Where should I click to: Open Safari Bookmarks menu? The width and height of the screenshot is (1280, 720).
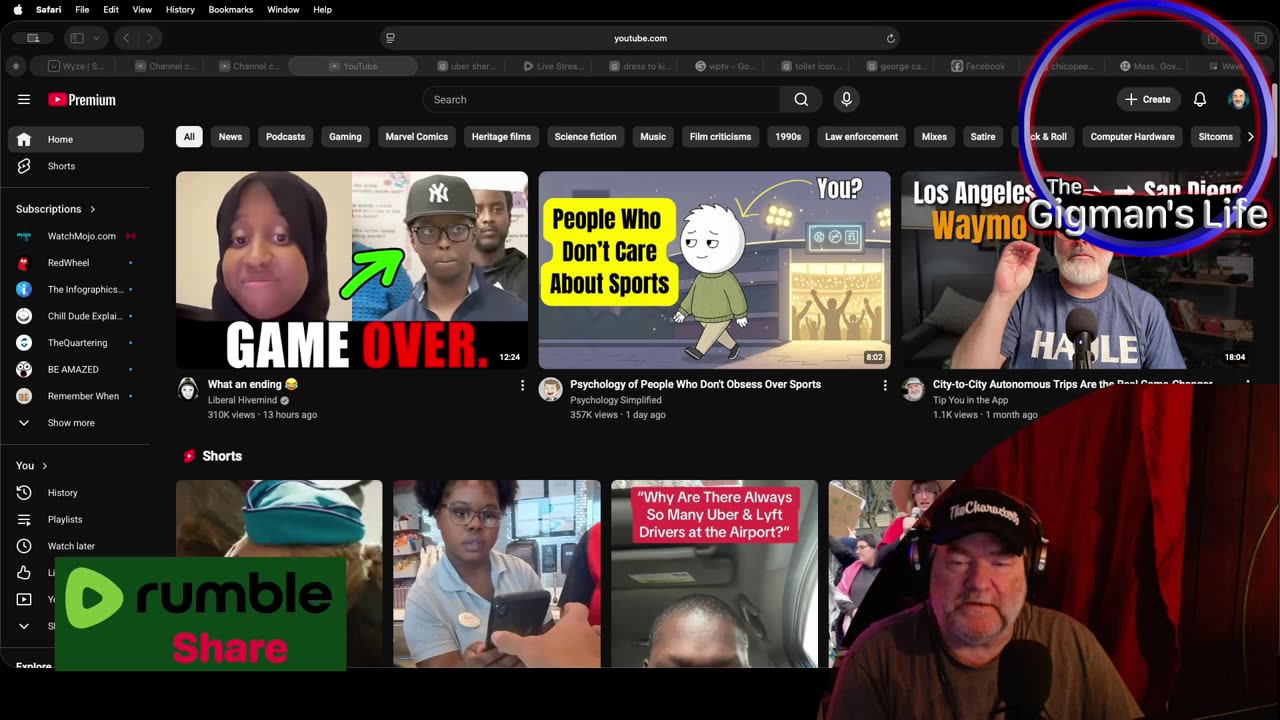click(x=231, y=9)
